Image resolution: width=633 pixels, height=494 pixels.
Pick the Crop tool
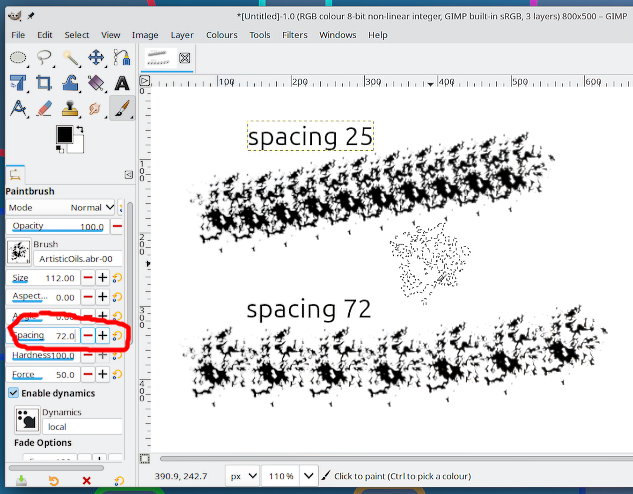[x=44, y=83]
